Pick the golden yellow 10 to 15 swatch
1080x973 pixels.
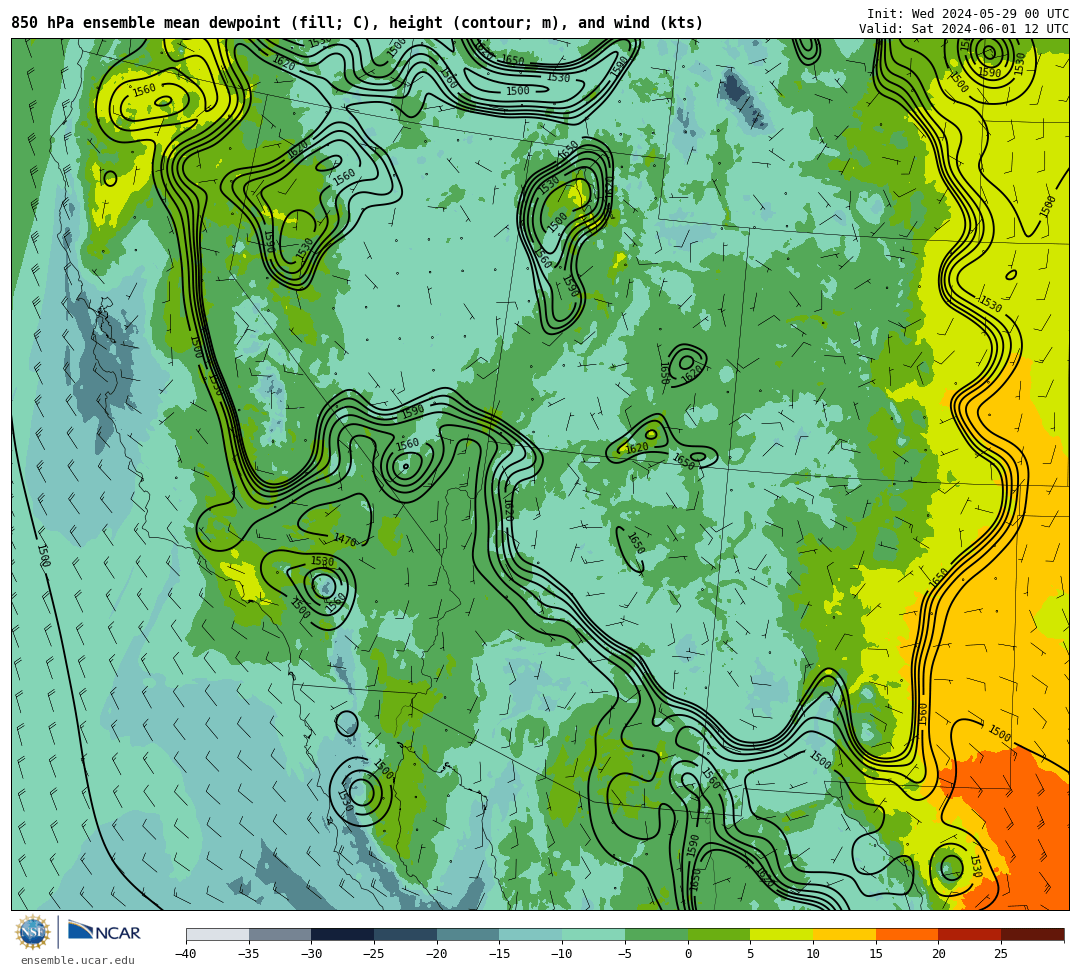click(844, 934)
